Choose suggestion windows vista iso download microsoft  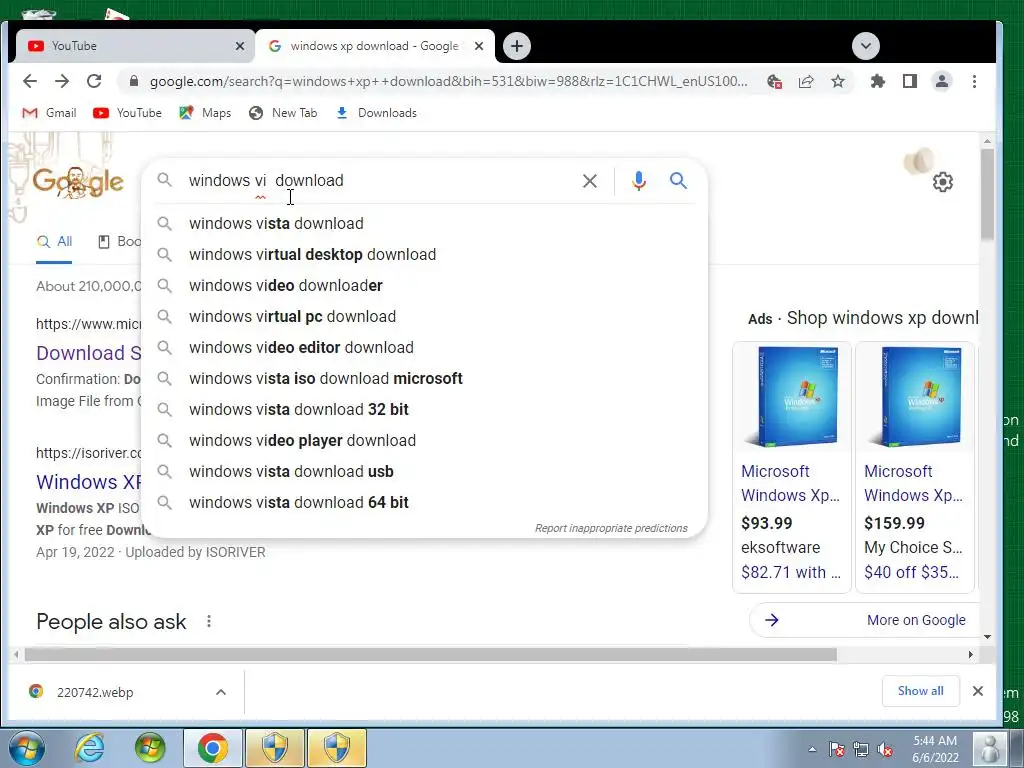tap(424, 379)
